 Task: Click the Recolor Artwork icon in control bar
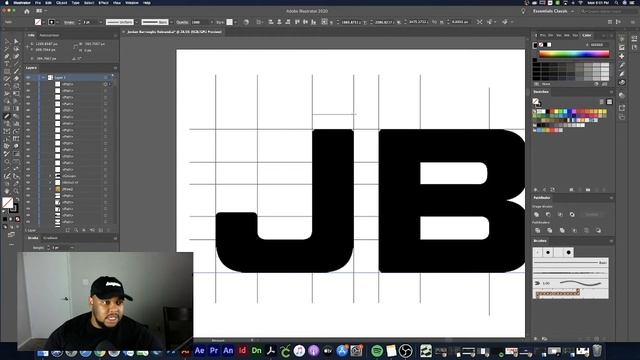pos(246,22)
